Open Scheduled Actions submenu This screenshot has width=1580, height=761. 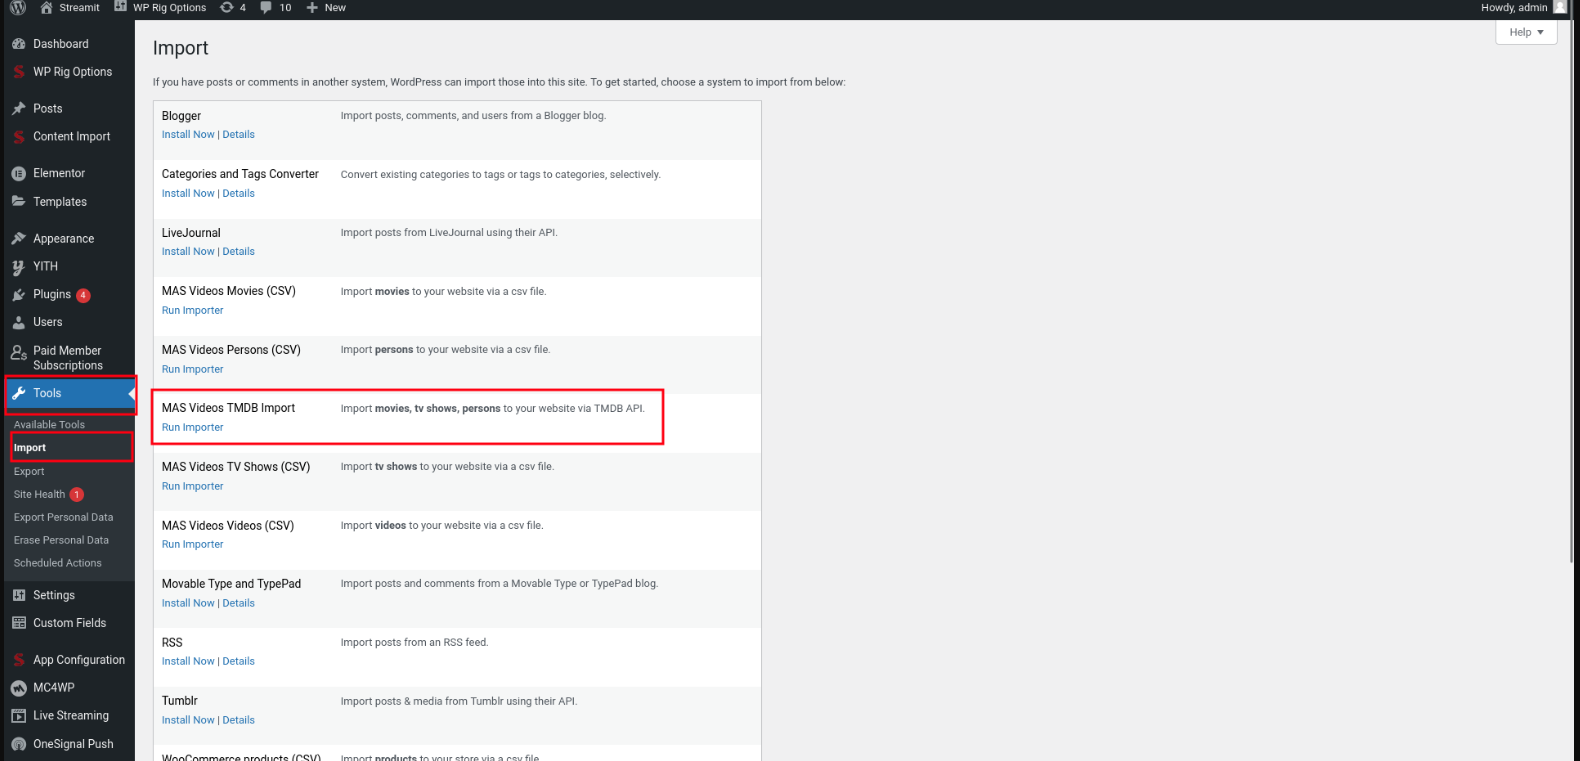pyautogui.click(x=57, y=563)
